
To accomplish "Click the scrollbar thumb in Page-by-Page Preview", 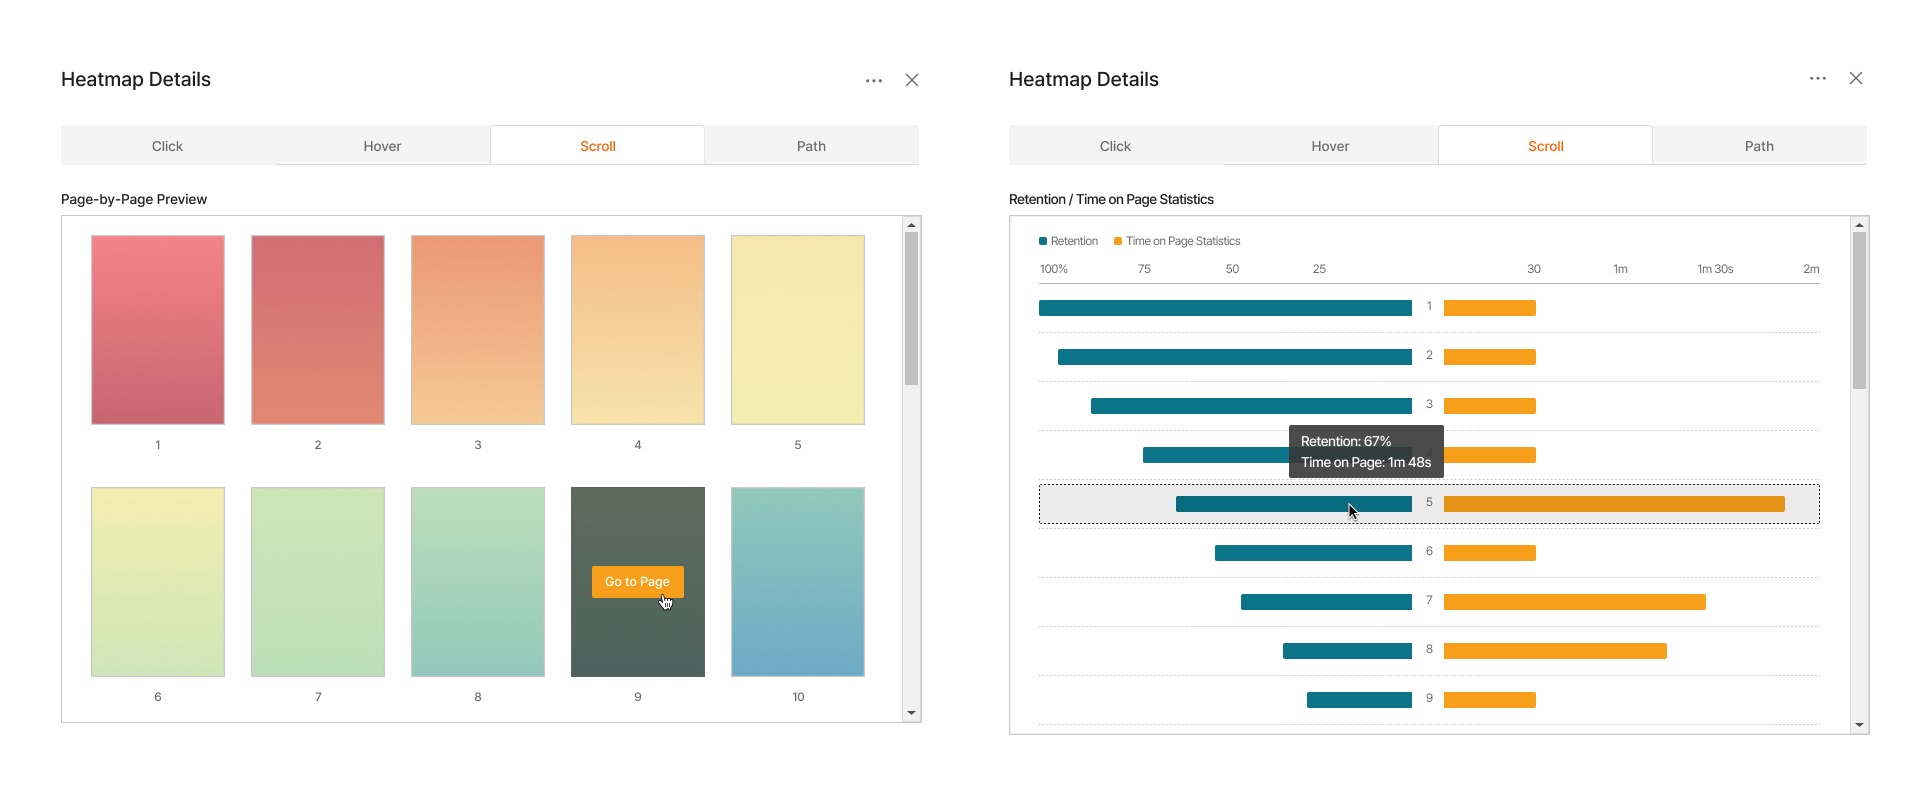I will [x=911, y=308].
